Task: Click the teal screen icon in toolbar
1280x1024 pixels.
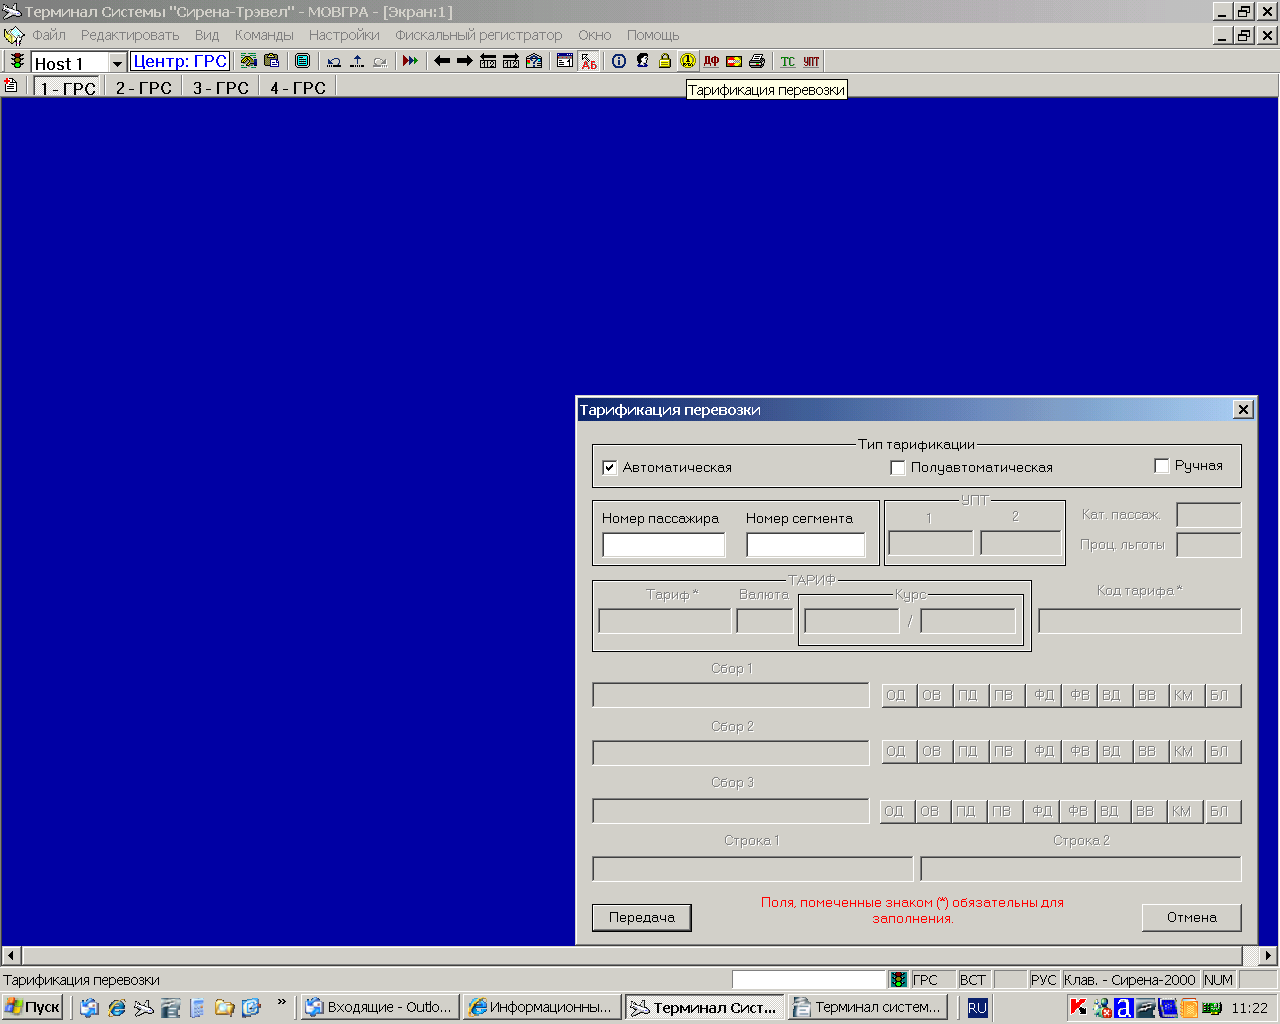Action: [x=302, y=61]
